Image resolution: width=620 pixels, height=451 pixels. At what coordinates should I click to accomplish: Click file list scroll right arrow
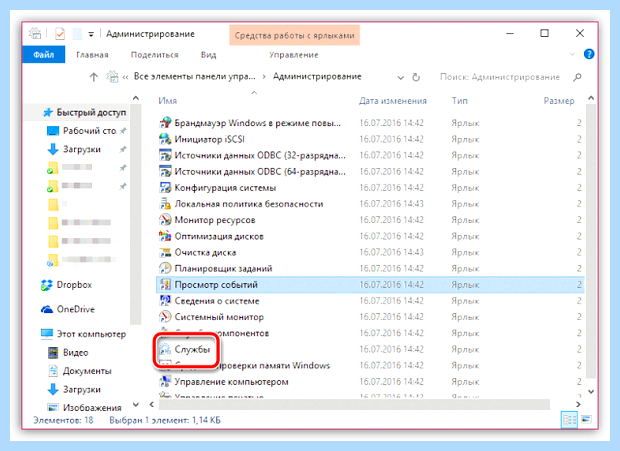tap(578, 404)
